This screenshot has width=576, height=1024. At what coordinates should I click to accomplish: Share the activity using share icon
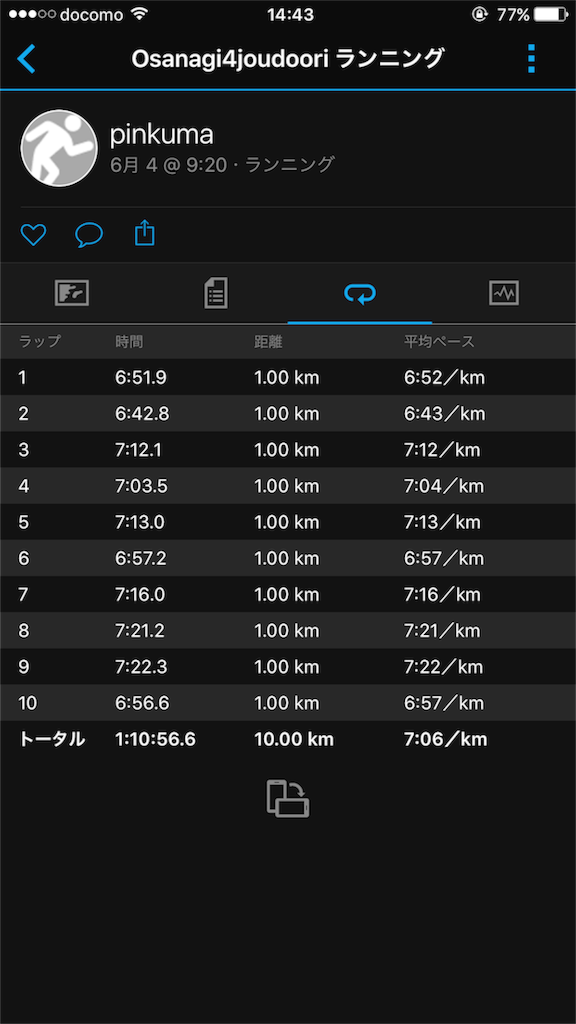[144, 233]
